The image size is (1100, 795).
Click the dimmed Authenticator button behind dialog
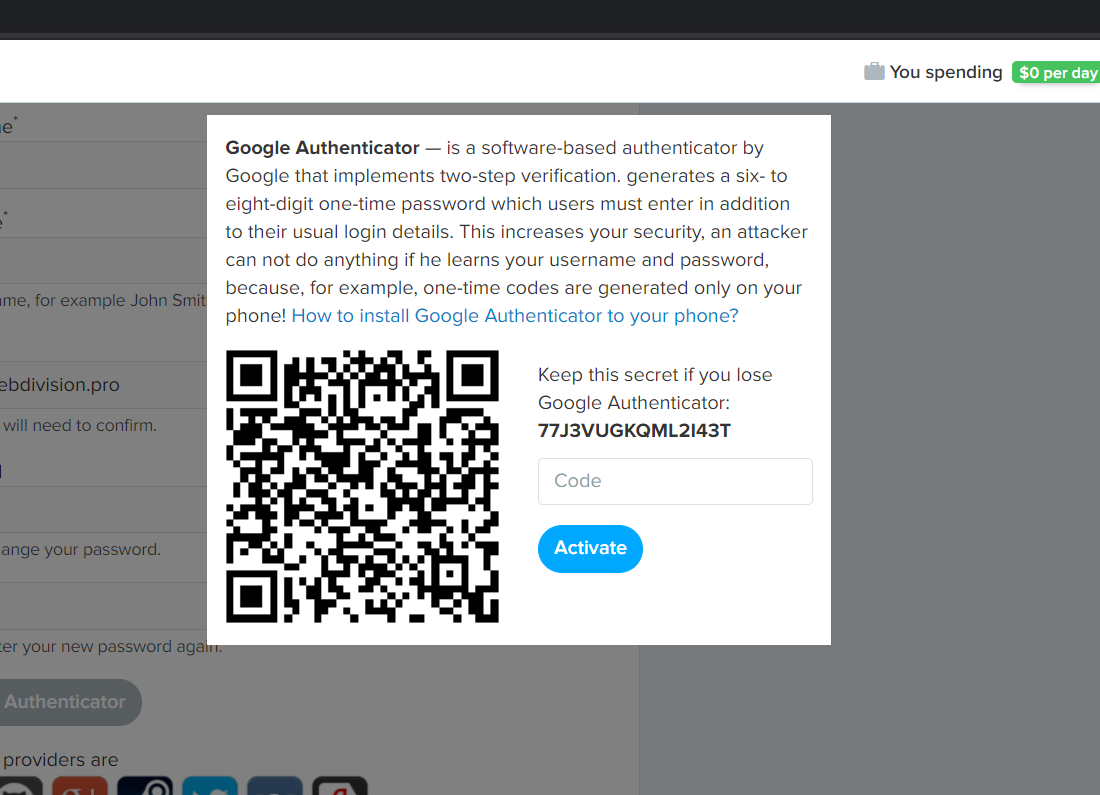[66, 702]
